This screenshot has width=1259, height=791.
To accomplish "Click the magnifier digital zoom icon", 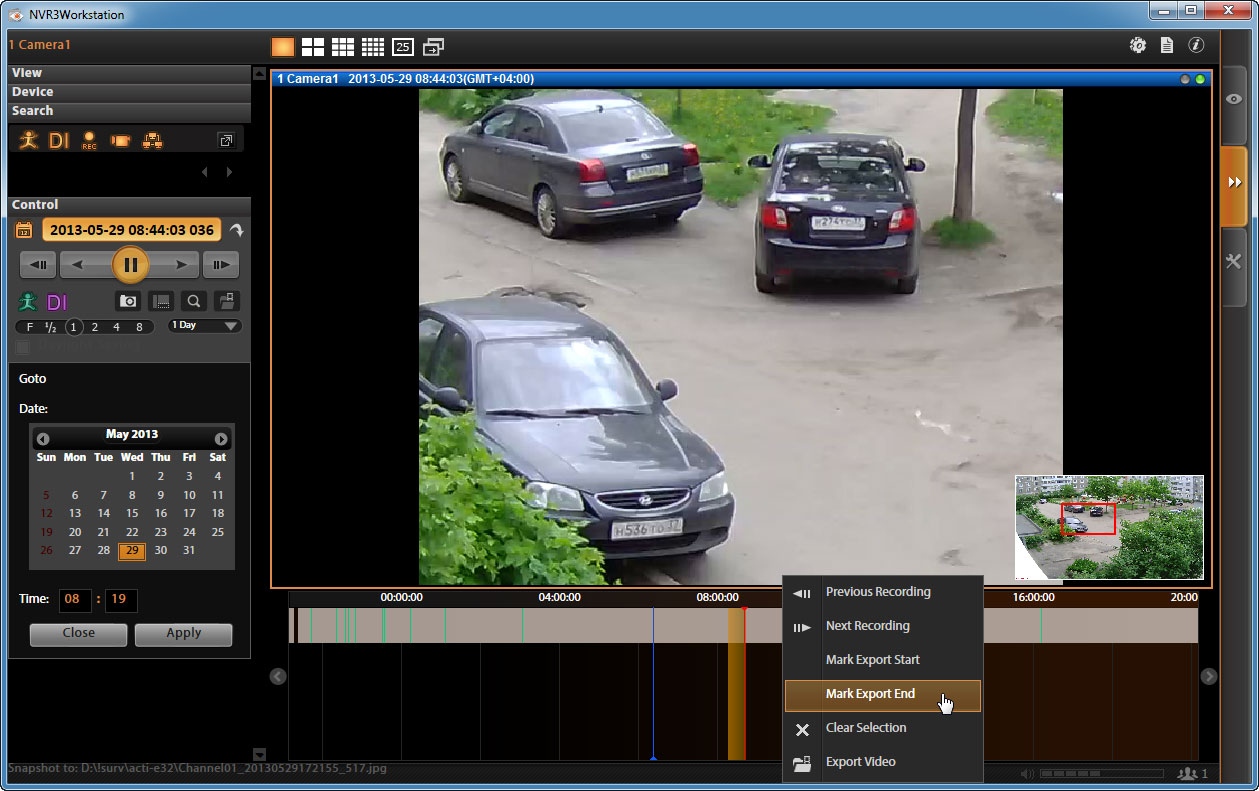I will click(194, 300).
